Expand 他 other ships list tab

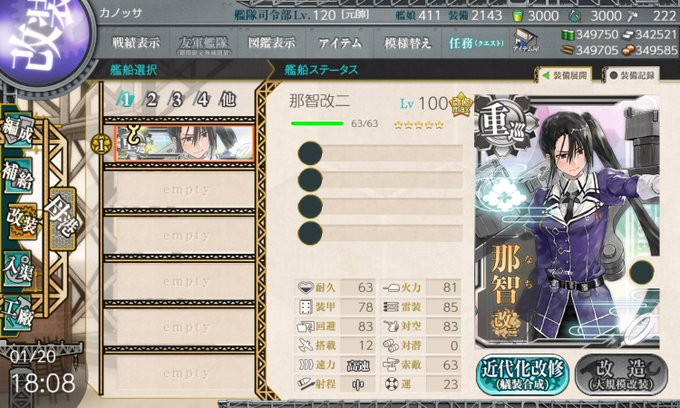point(228,100)
